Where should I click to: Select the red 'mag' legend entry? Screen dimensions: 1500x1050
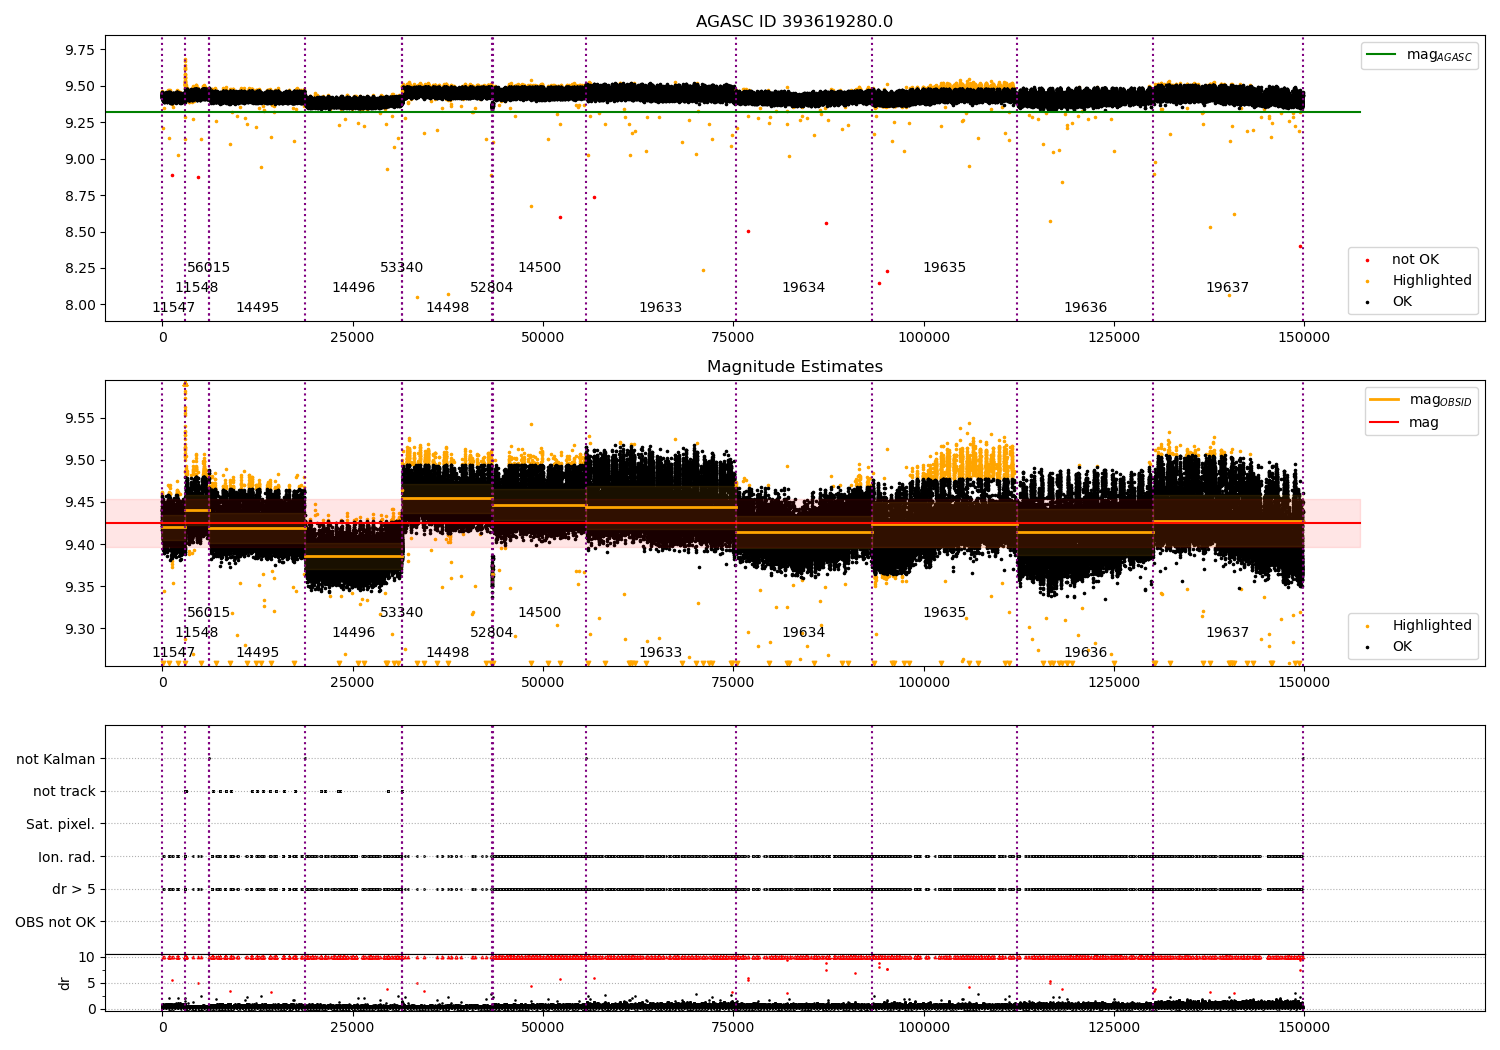point(1405,423)
